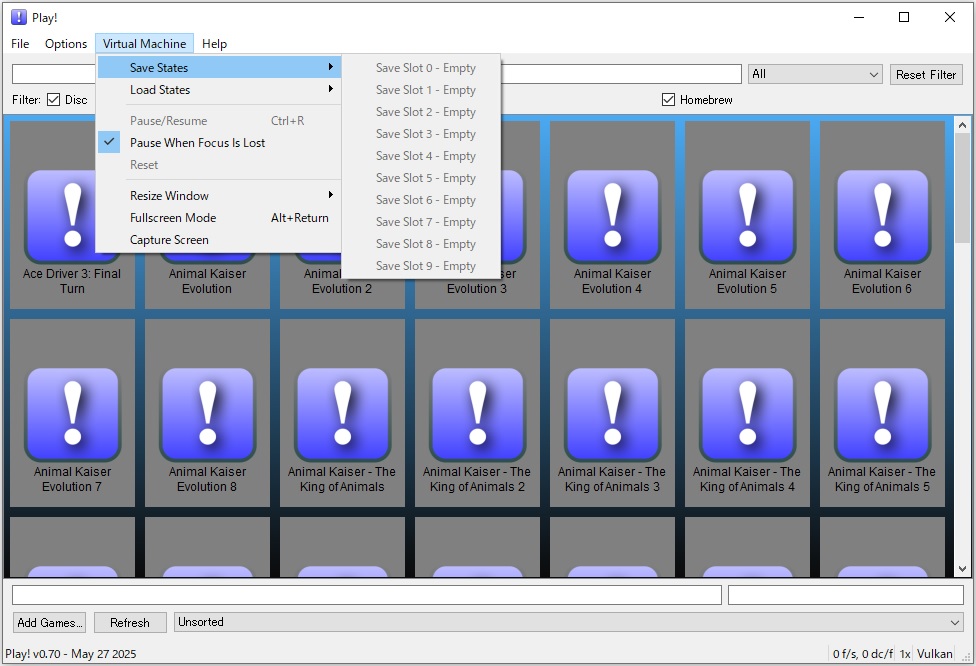Image resolution: width=976 pixels, height=666 pixels.
Task: Expand the Load States submenu
Action: tap(219, 90)
